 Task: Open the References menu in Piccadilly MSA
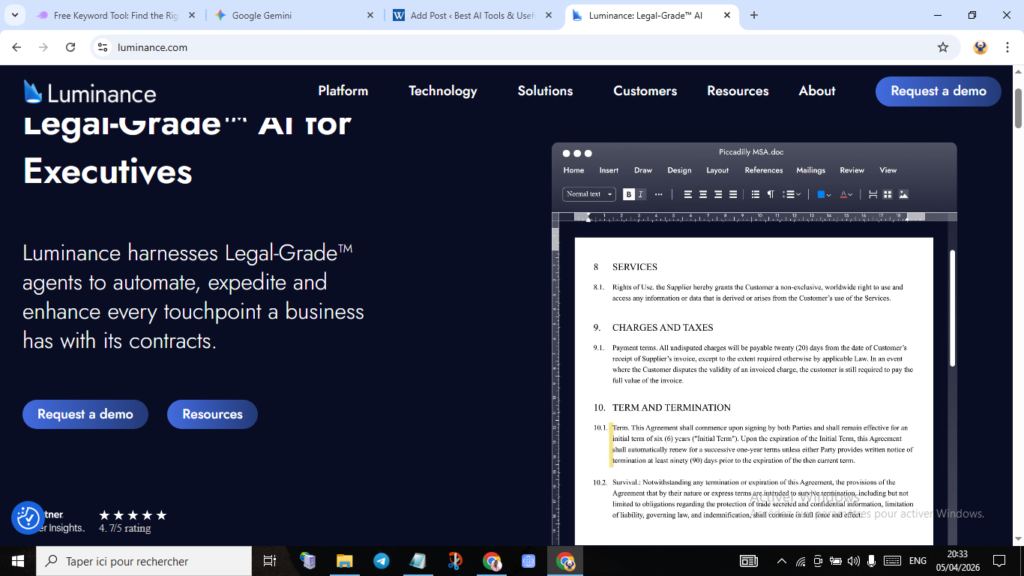(763, 170)
